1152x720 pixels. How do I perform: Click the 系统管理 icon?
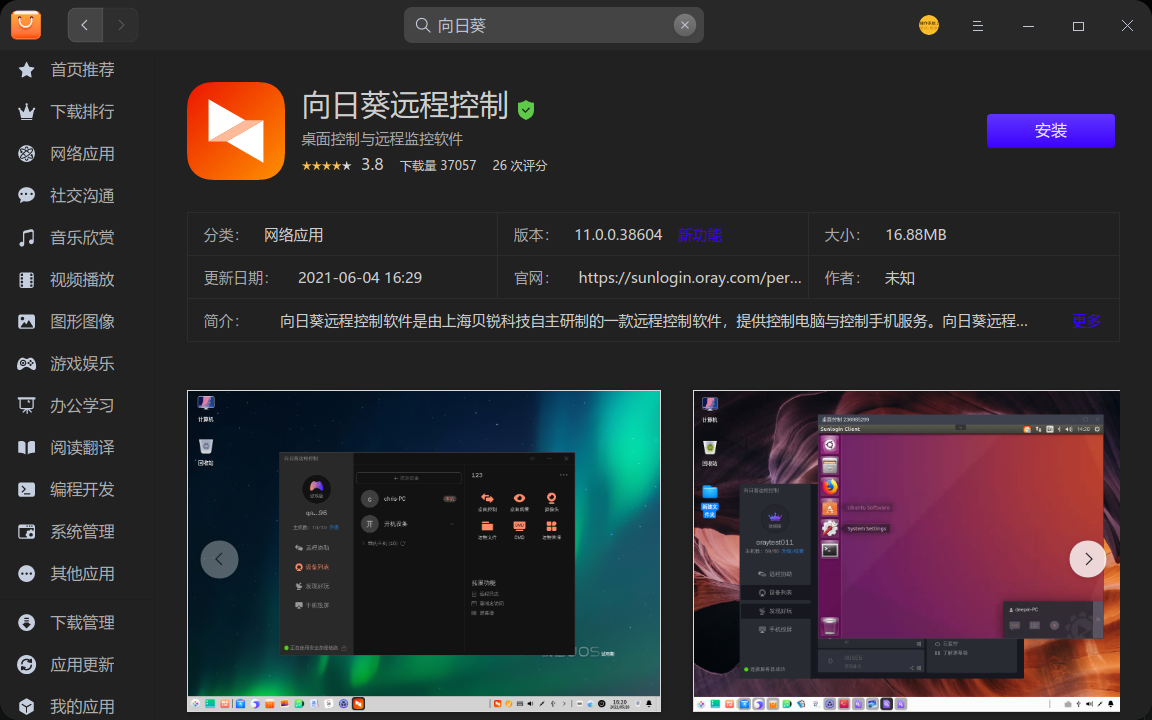26,531
